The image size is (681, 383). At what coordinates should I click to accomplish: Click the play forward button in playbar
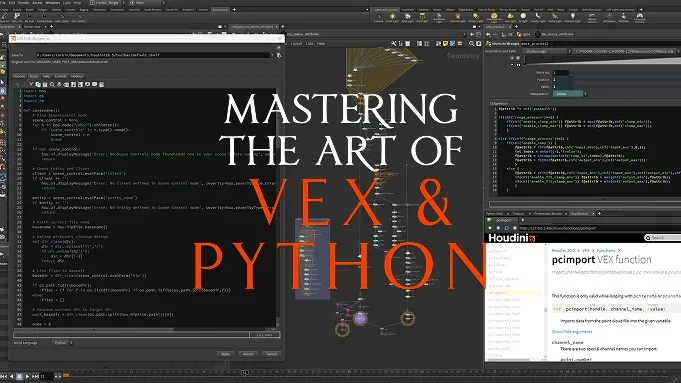click(27, 376)
